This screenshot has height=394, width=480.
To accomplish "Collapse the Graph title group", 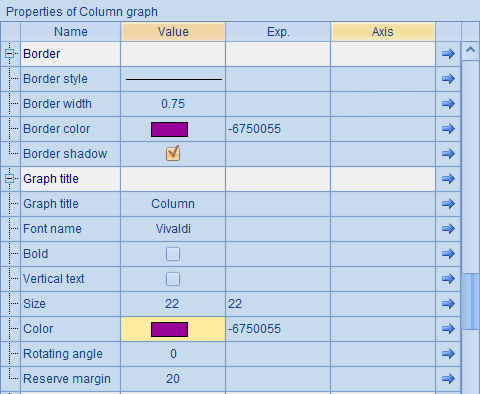I will [9, 179].
